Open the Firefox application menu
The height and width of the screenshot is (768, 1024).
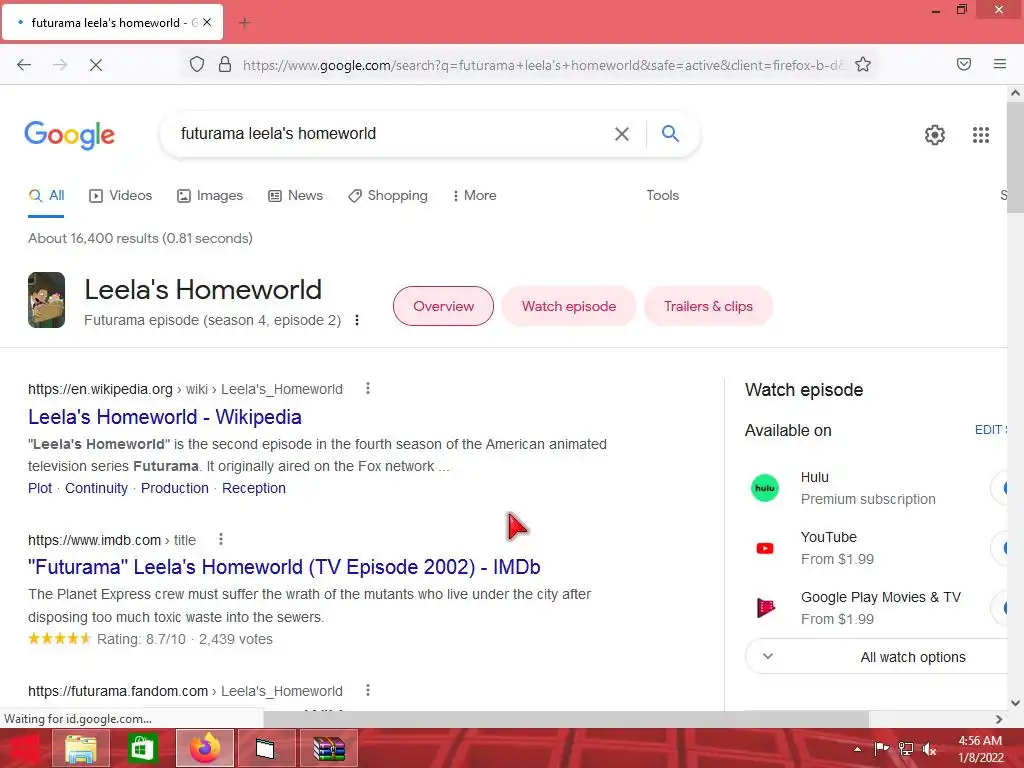point(999,64)
